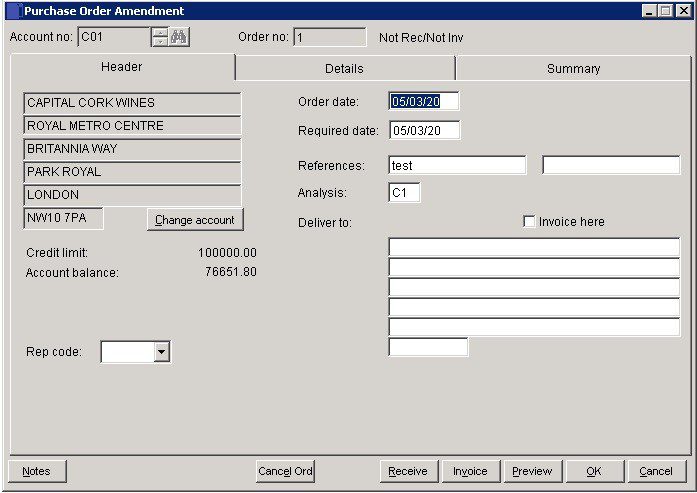
Task: Open Notes for this order
Action: tap(37, 471)
